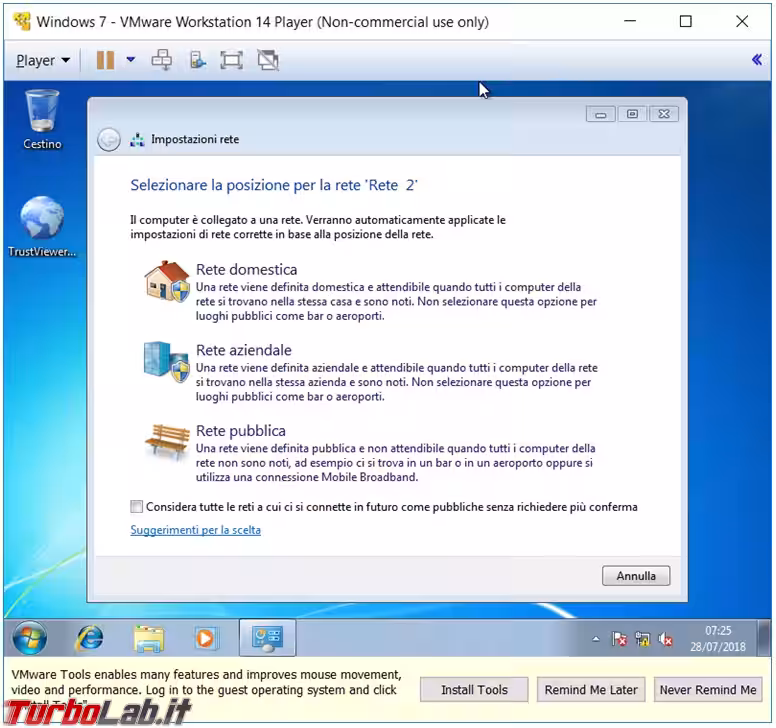Click Install Tools in VMware banner
776x728 pixels.
tap(475, 690)
